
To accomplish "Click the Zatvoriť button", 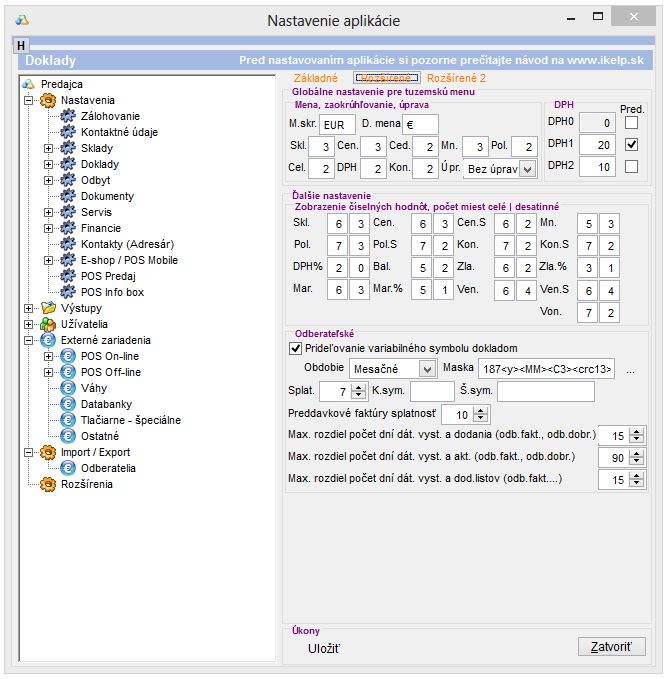I will (x=611, y=646).
